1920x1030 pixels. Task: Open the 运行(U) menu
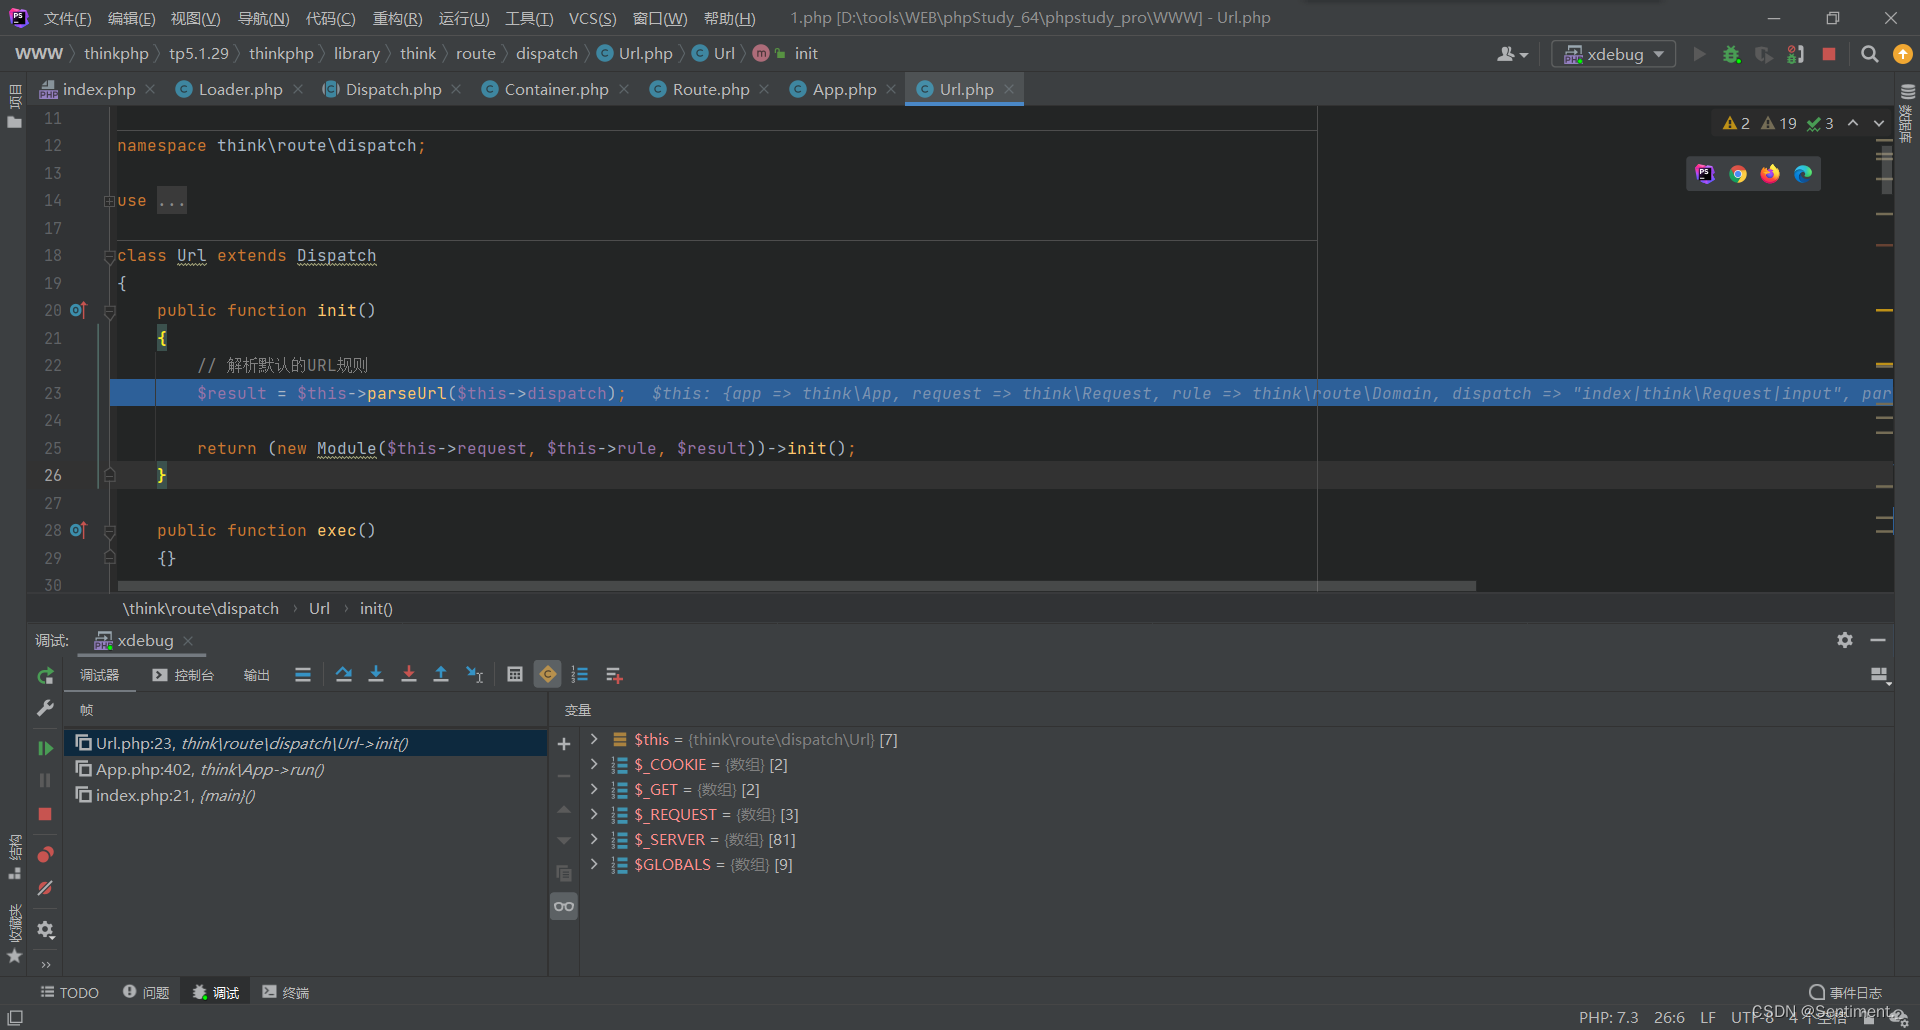[x=464, y=18]
